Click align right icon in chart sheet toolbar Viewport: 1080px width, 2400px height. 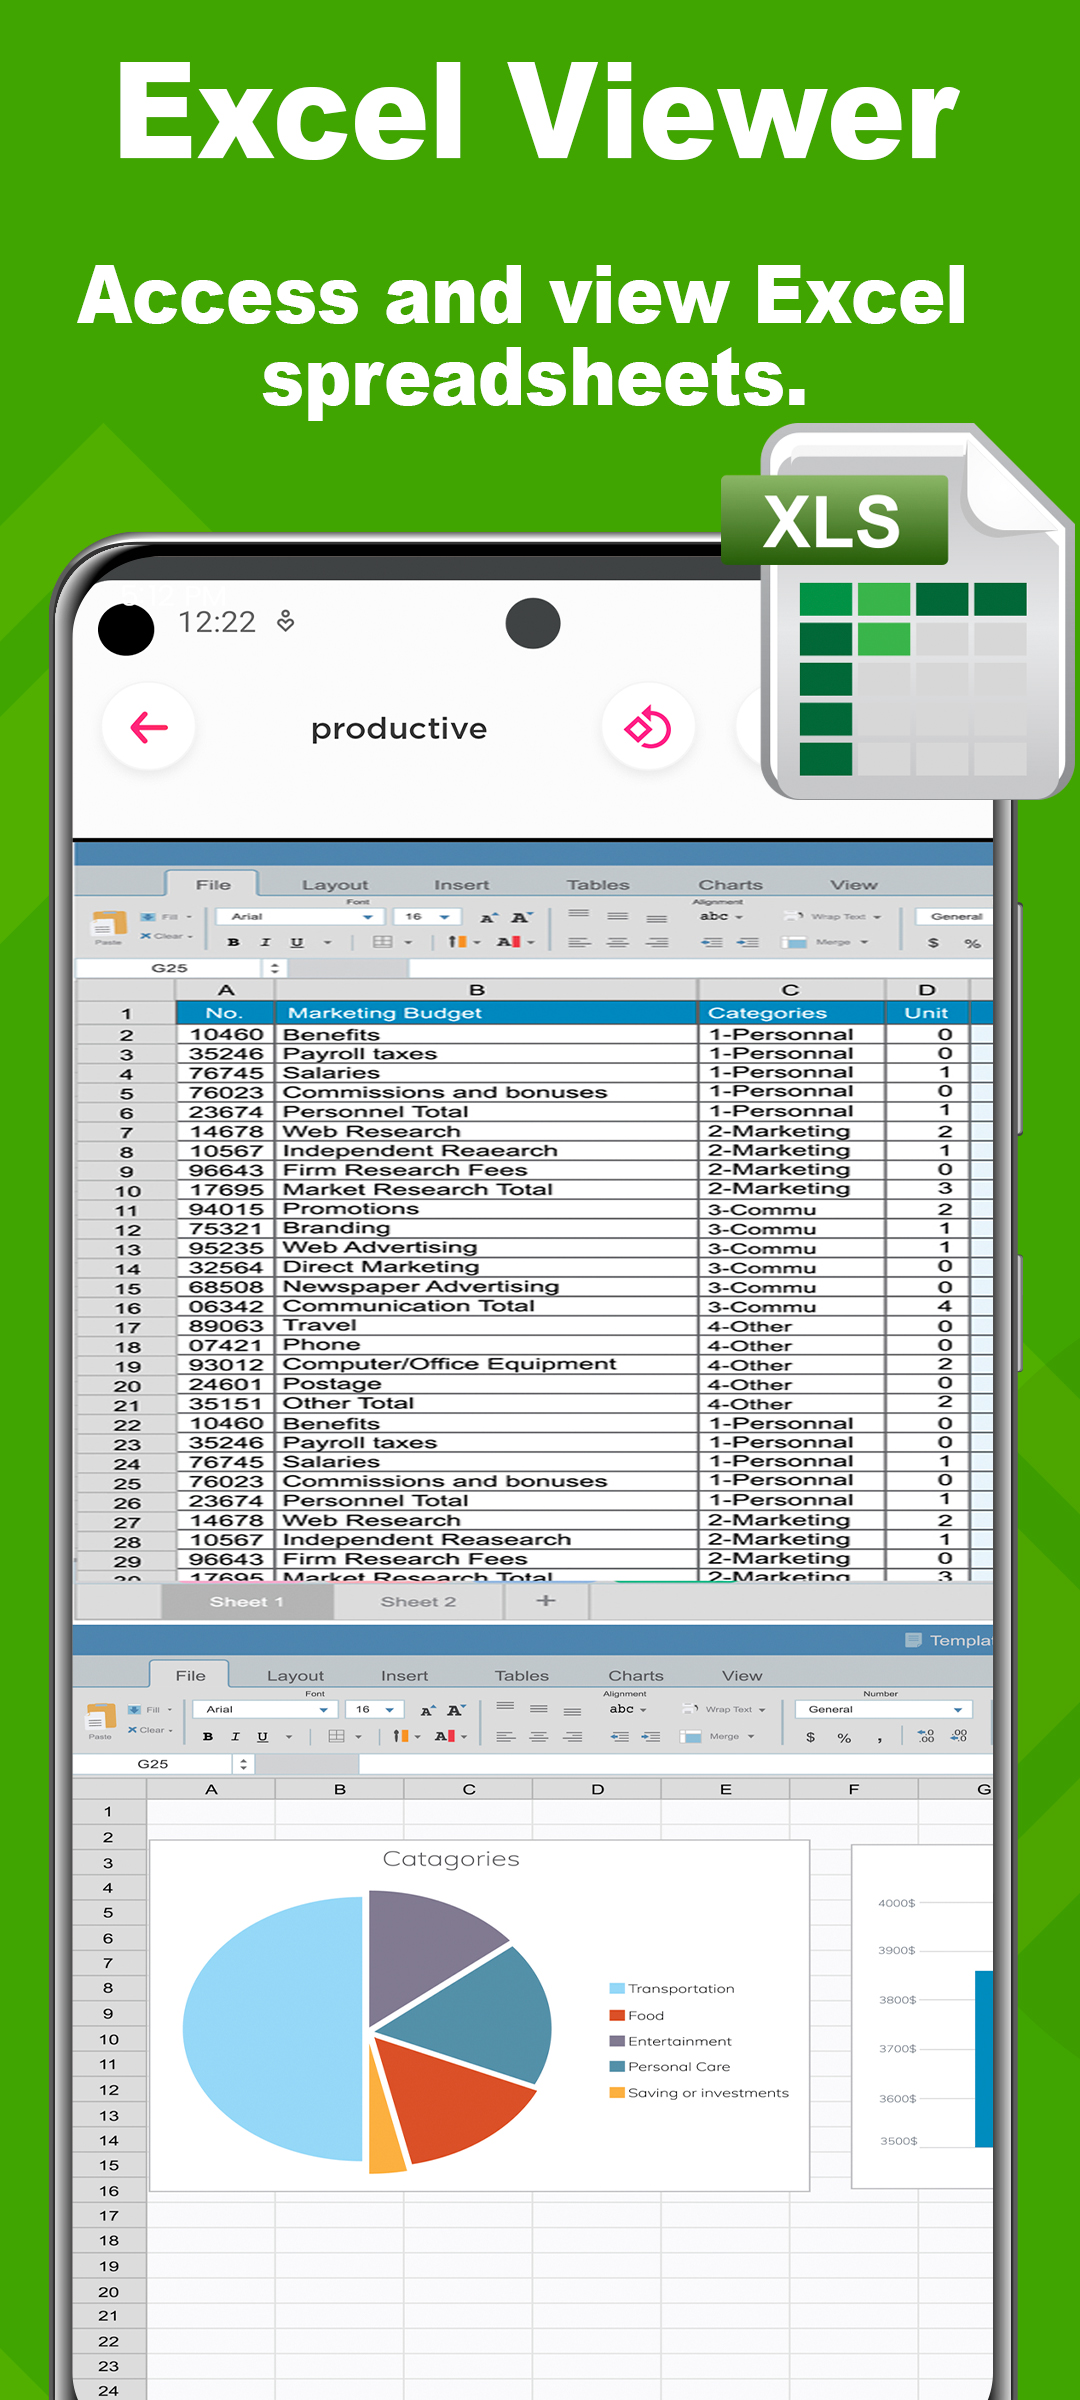click(x=572, y=1737)
